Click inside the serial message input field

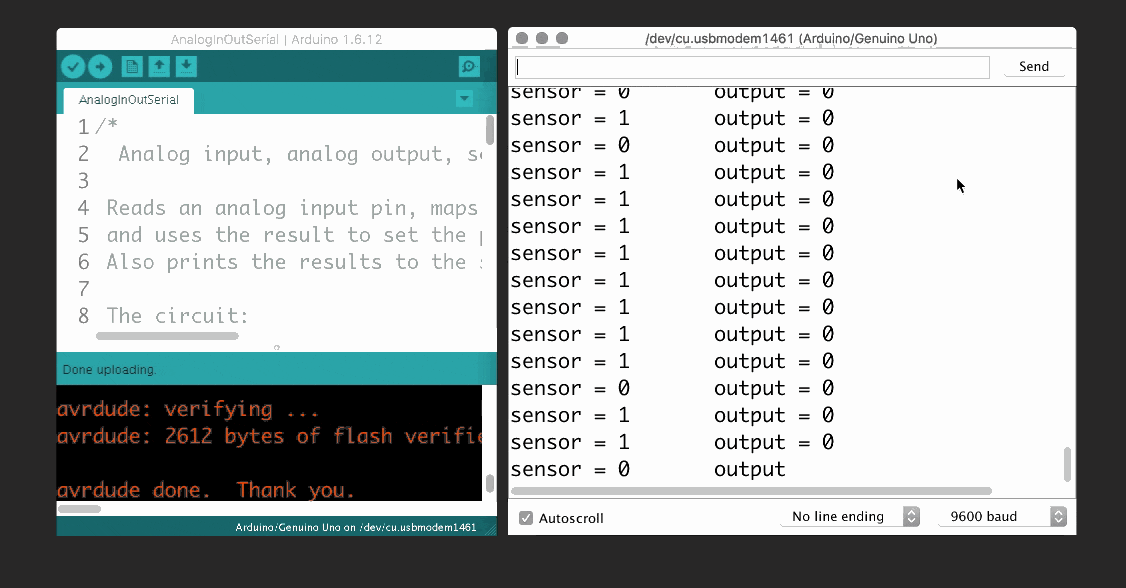pos(750,66)
